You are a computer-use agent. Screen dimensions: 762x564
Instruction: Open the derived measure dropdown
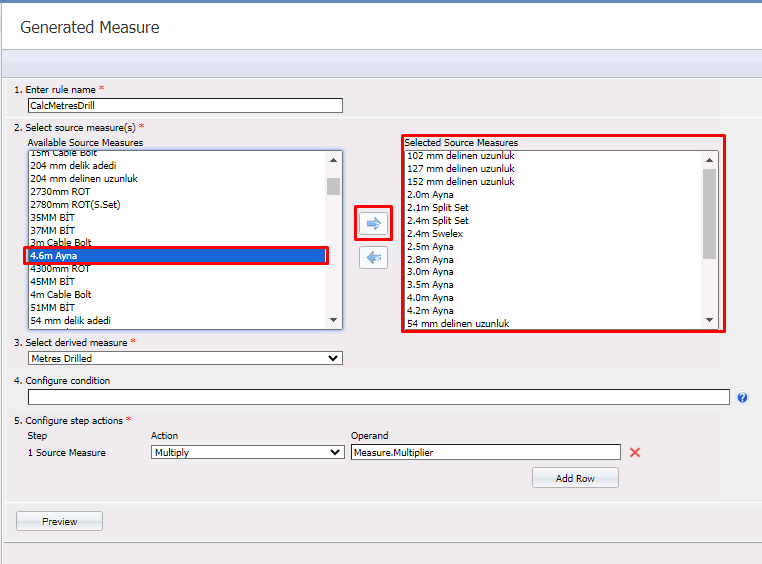[x=185, y=358]
